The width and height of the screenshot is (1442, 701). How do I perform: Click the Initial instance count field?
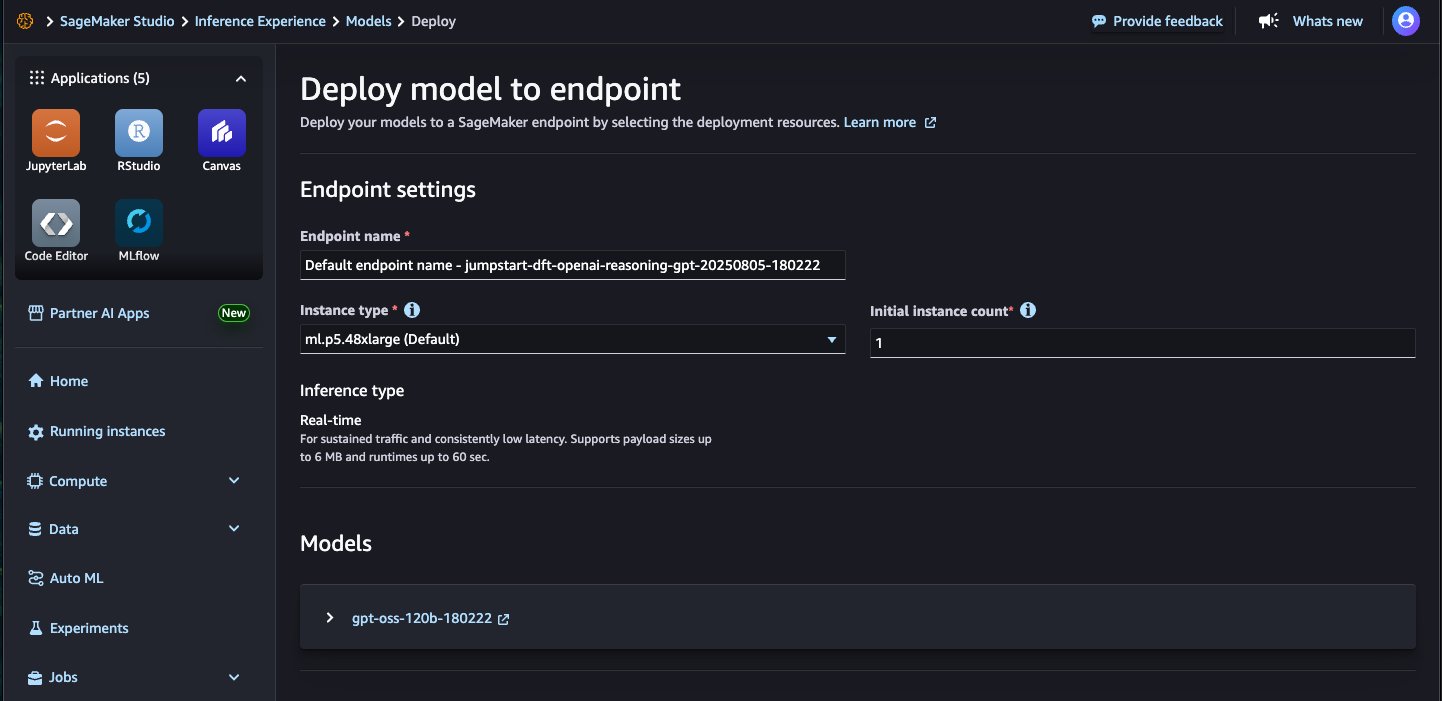pos(1143,343)
